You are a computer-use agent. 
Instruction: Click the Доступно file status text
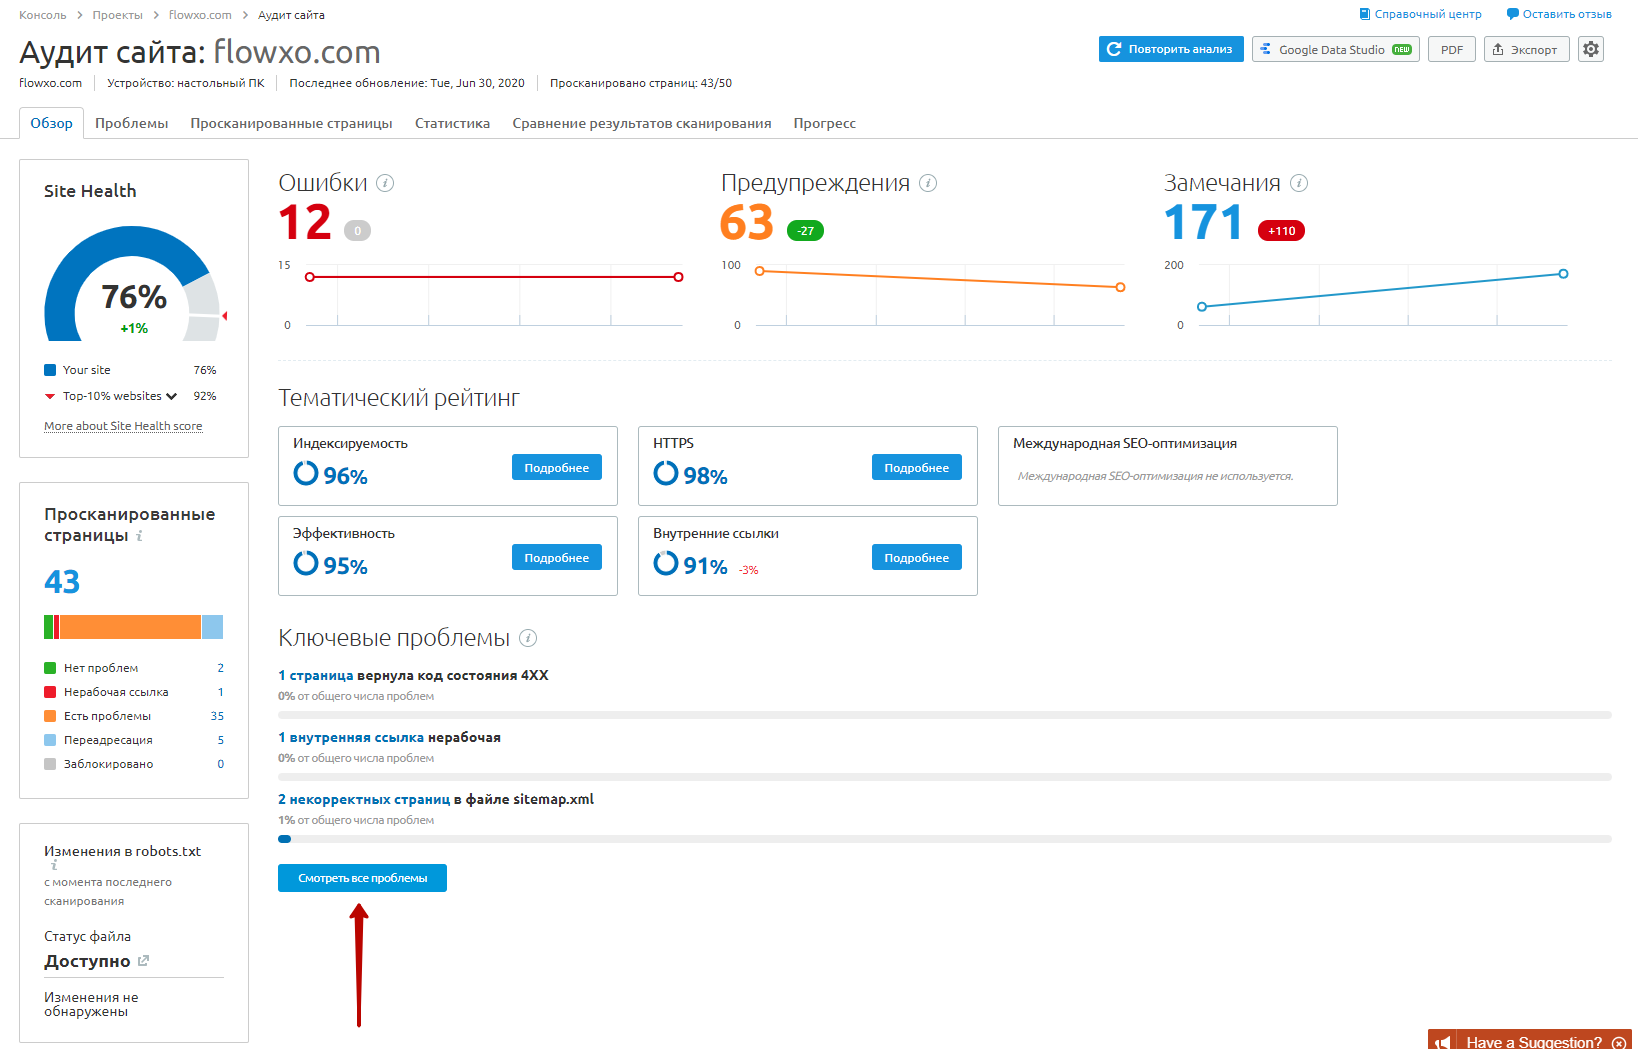click(x=87, y=961)
